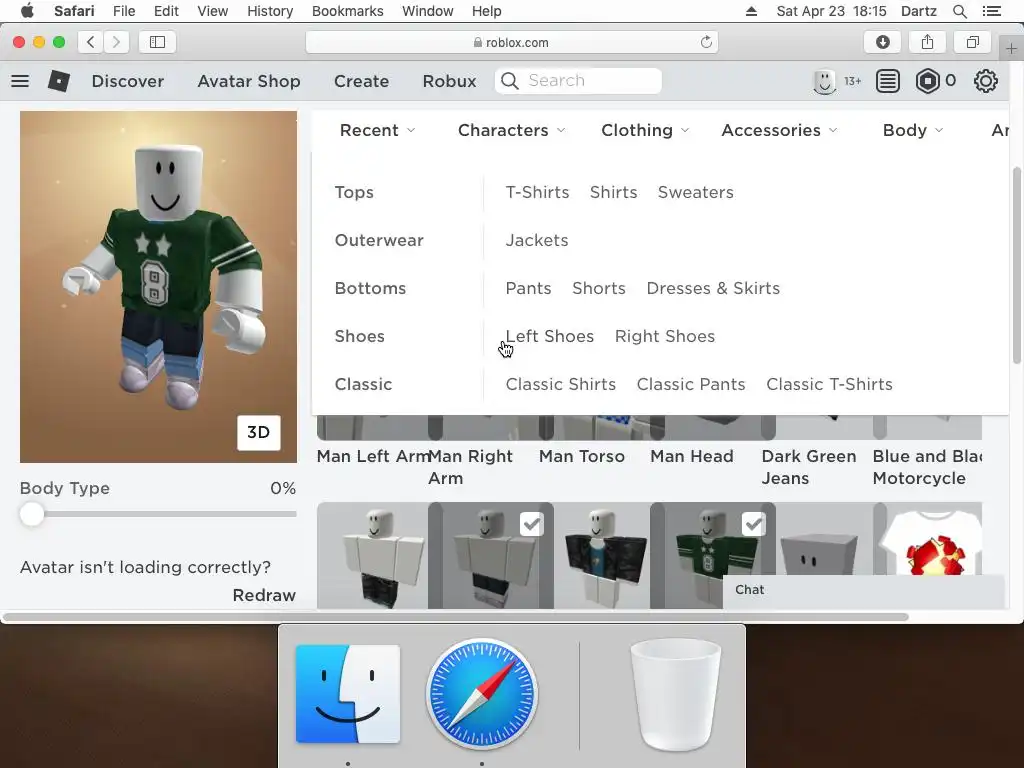Viewport: 1024px width, 768px height.
Task: Select Jackets under Outerwear
Action: coord(537,240)
